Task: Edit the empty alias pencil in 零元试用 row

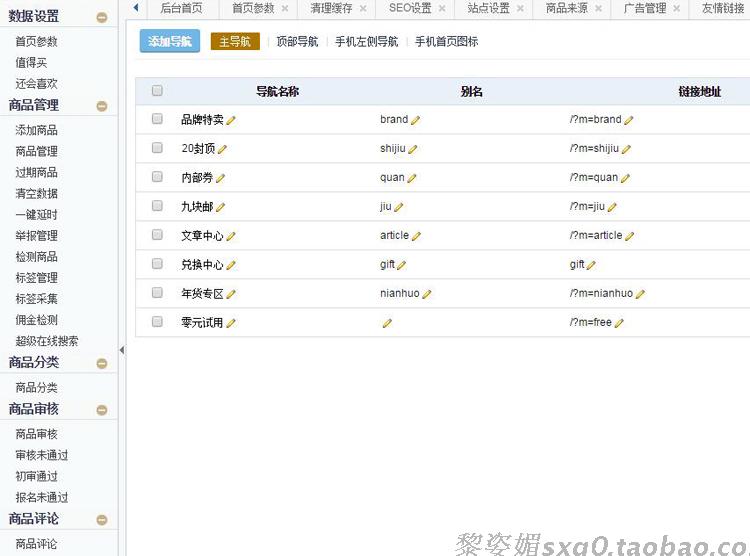Action: click(x=387, y=323)
